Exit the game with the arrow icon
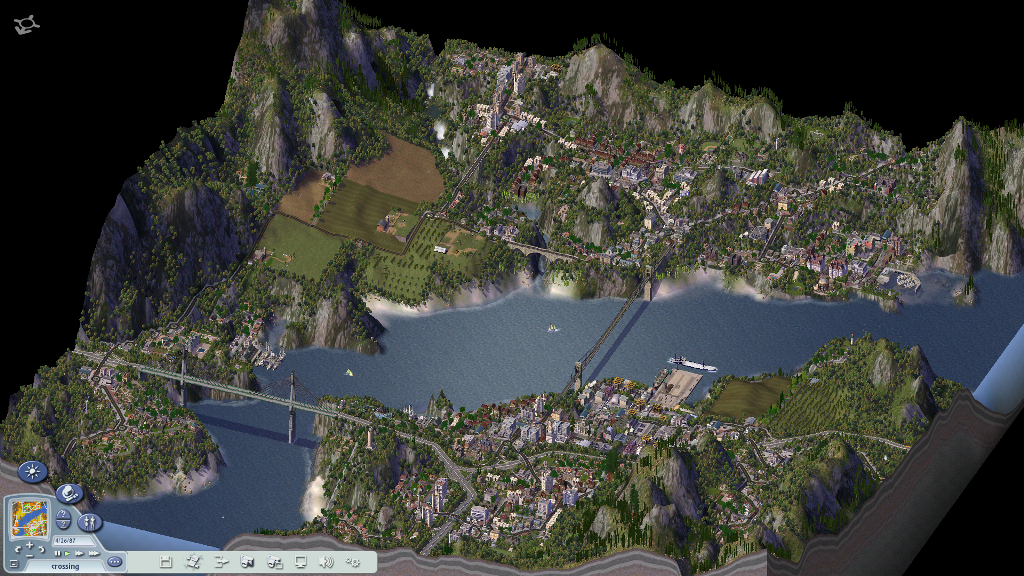The height and width of the screenshot is (576, 1024). [221, 562]
